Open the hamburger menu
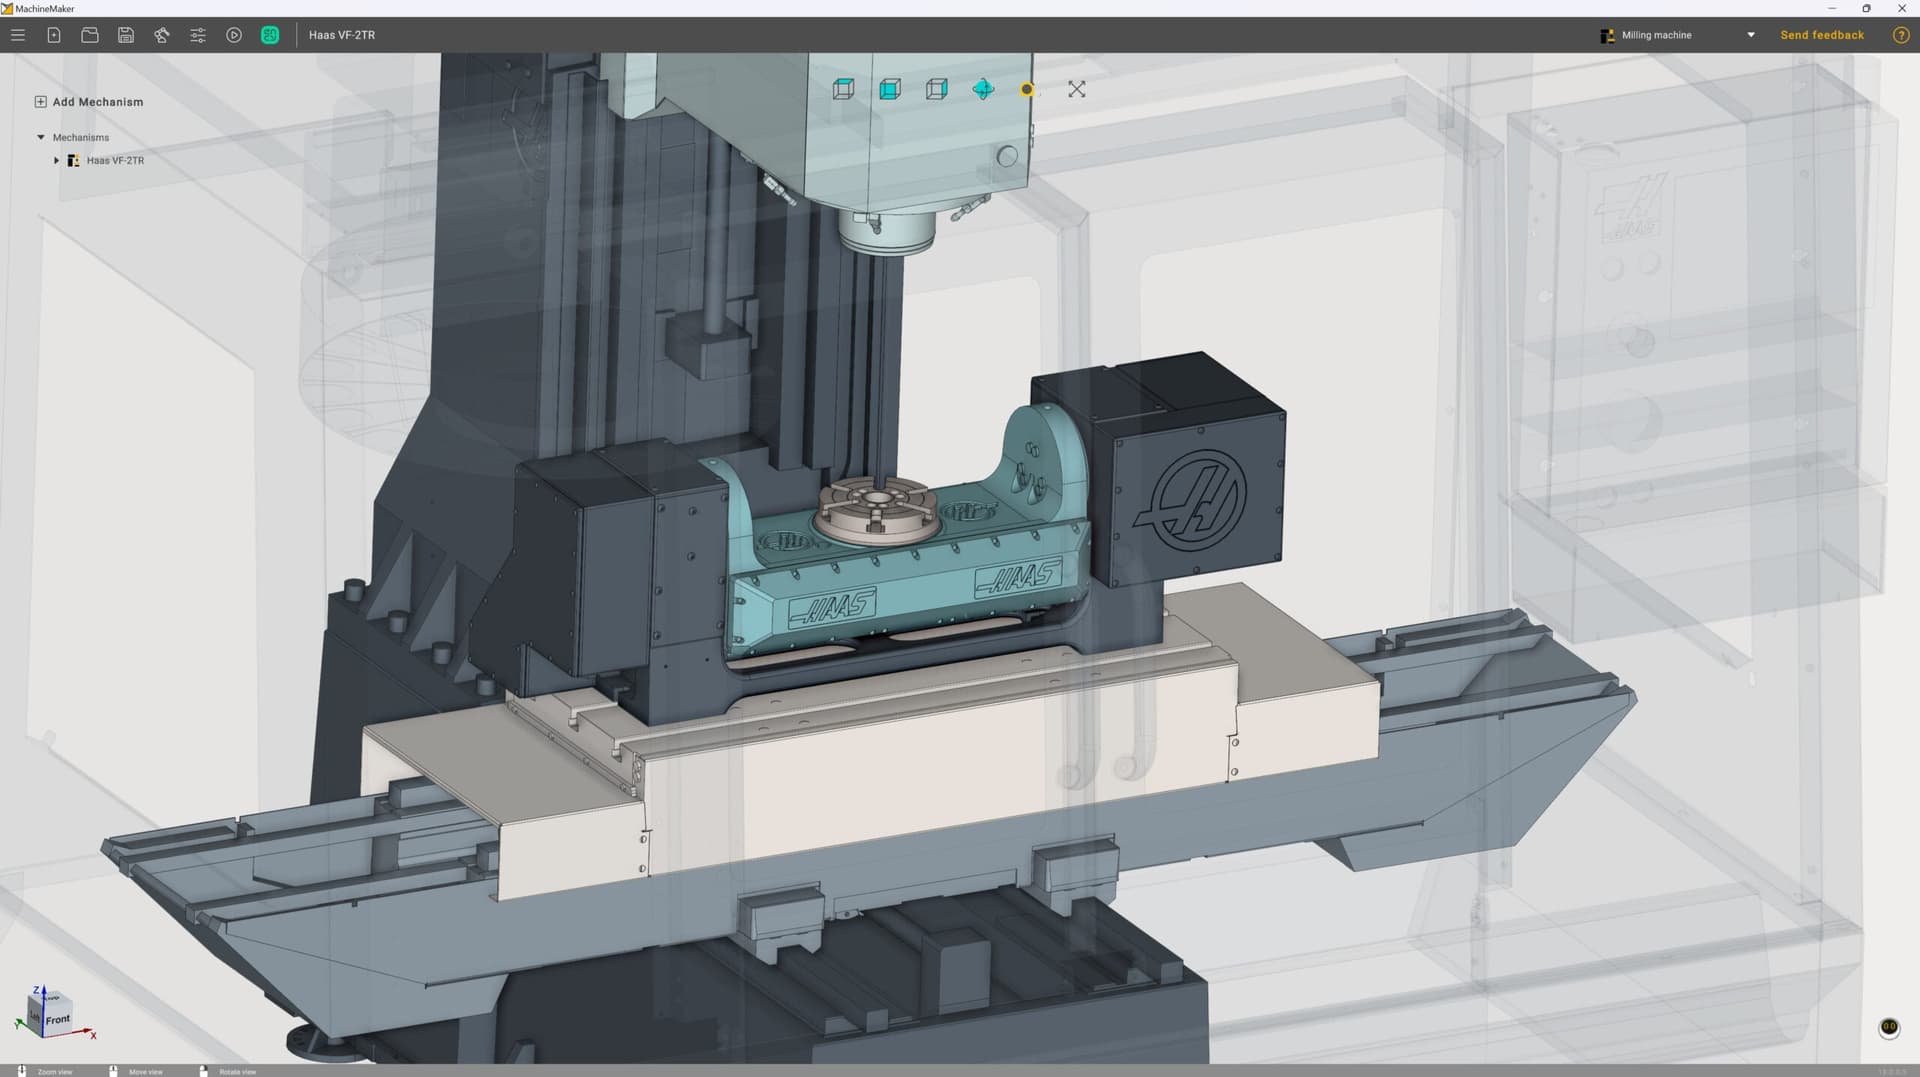The height and width of the screenshot is (1077, 1920). click(x=18, y=35)
